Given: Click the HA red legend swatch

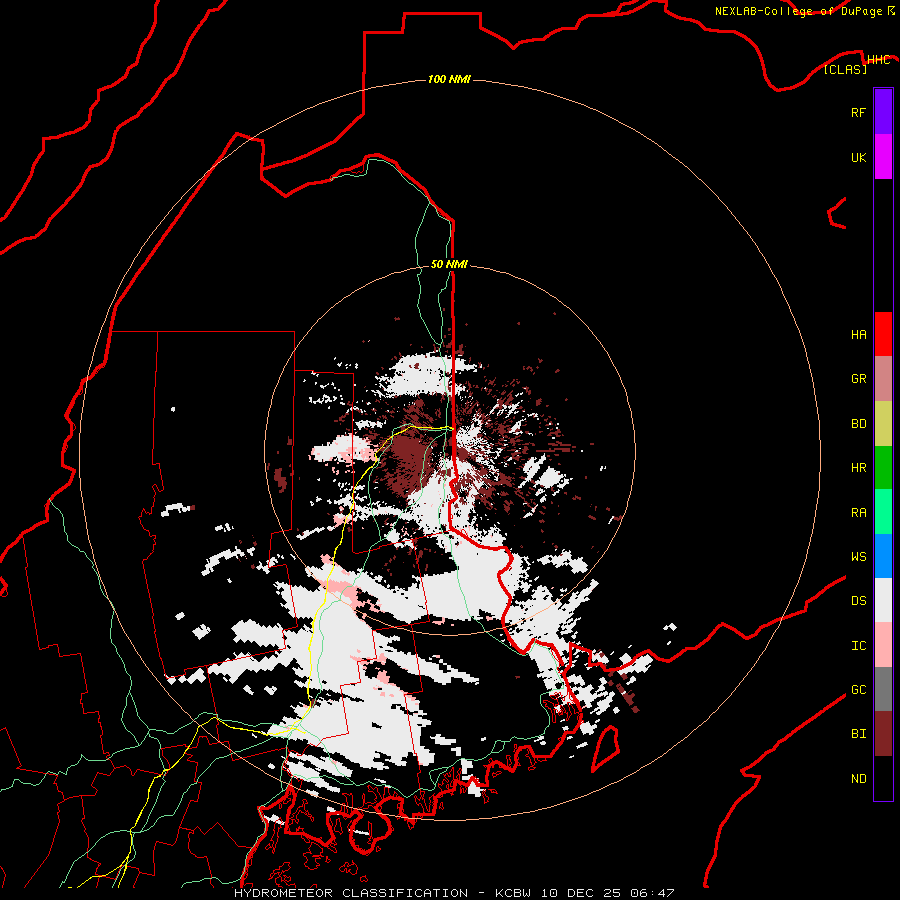Looking at the screenshot, I should pyautogui.click(x=883, y=334).
